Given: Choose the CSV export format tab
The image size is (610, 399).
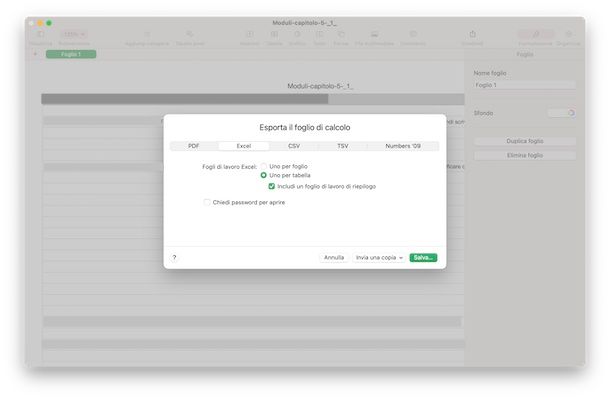Looking at the screenshot, I should tap(294, 146).
